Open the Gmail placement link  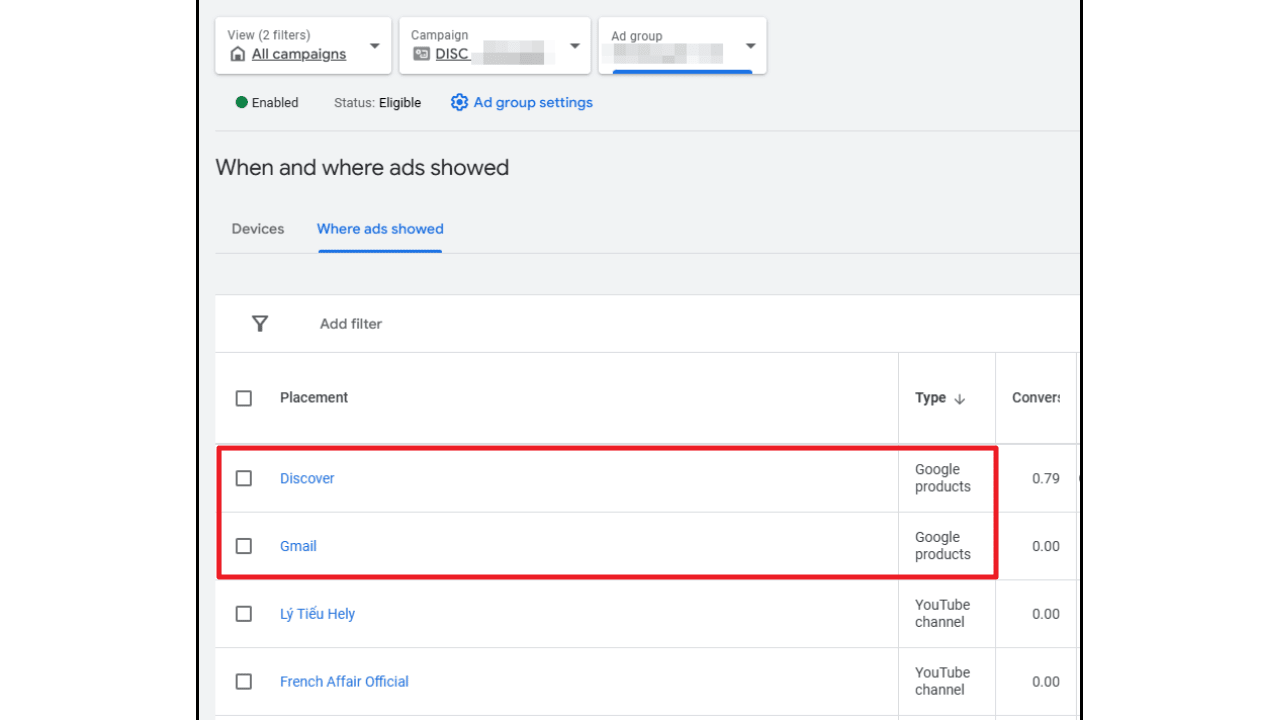298,546
